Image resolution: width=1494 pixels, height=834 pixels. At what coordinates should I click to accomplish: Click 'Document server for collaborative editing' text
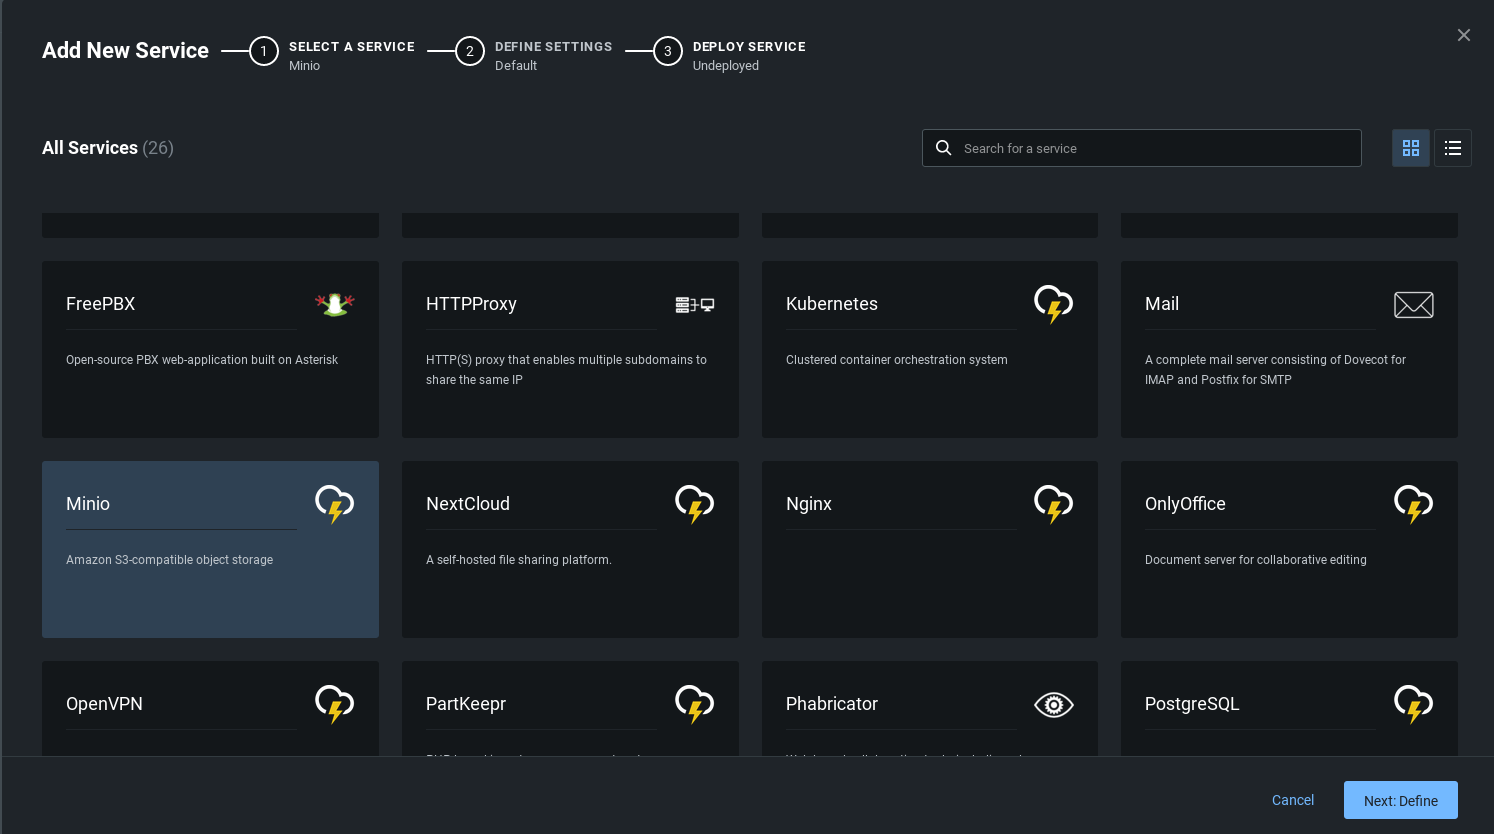click(1256, 560)
